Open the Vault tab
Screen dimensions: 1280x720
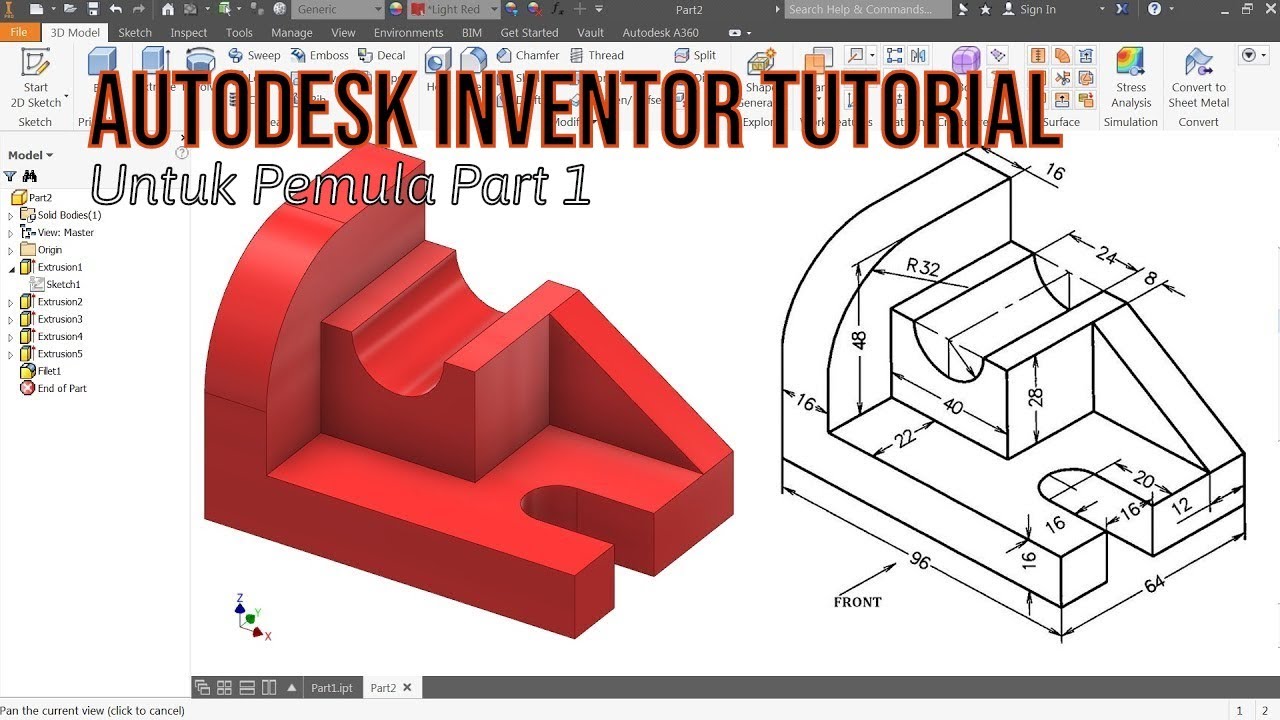[x=590, y=32]
